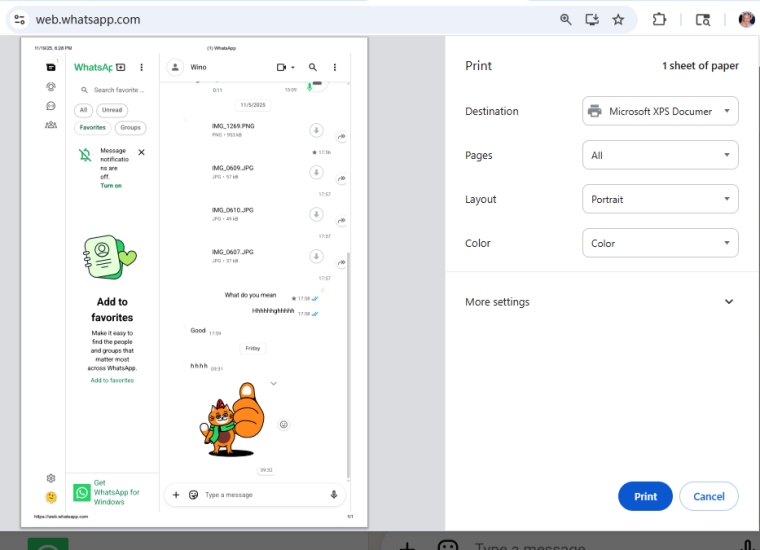This screenshot has width=760, height=550.
Task: Open the Color mode dropdown
Action: tap(660, 243)
